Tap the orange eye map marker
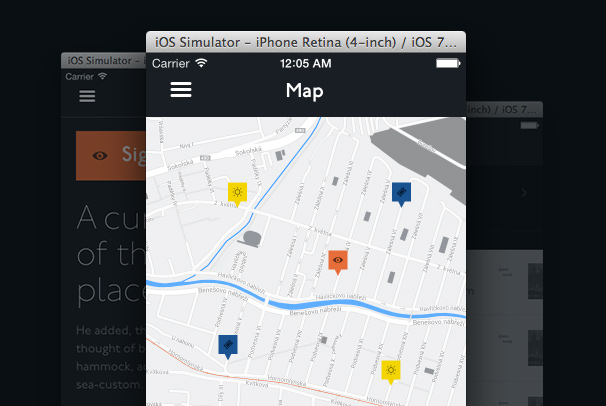Image resolution: width=606 pixels, height=406 pixels. point(338,260)
